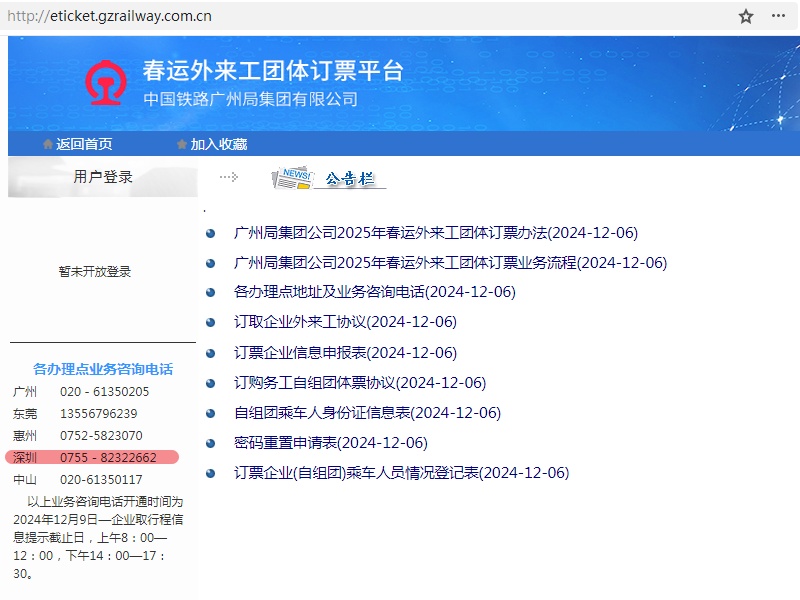Open 订票企业信息申报表 link
This screenshot has height=600, width=800.
[345, 353]
